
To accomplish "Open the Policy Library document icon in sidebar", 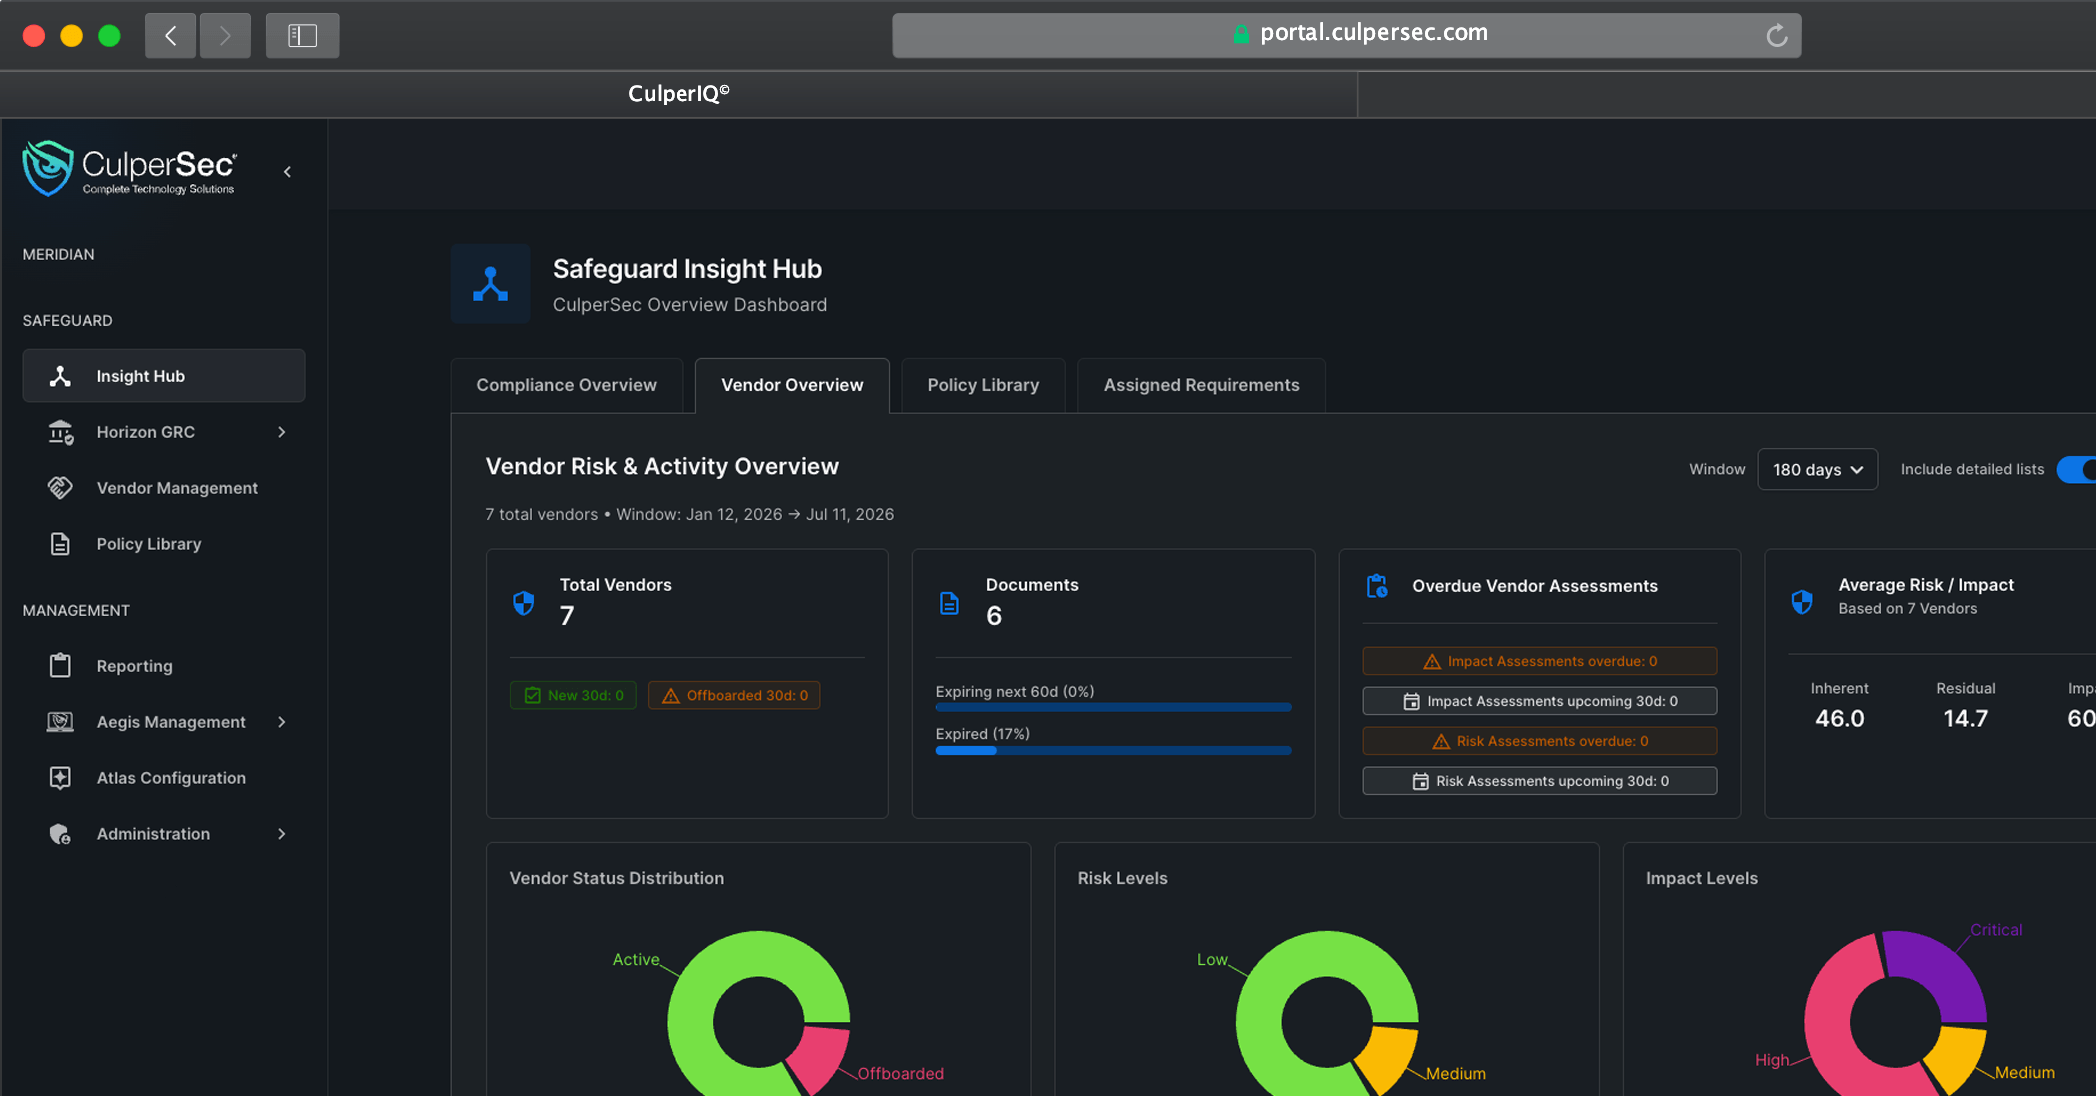I will [60, 544].
